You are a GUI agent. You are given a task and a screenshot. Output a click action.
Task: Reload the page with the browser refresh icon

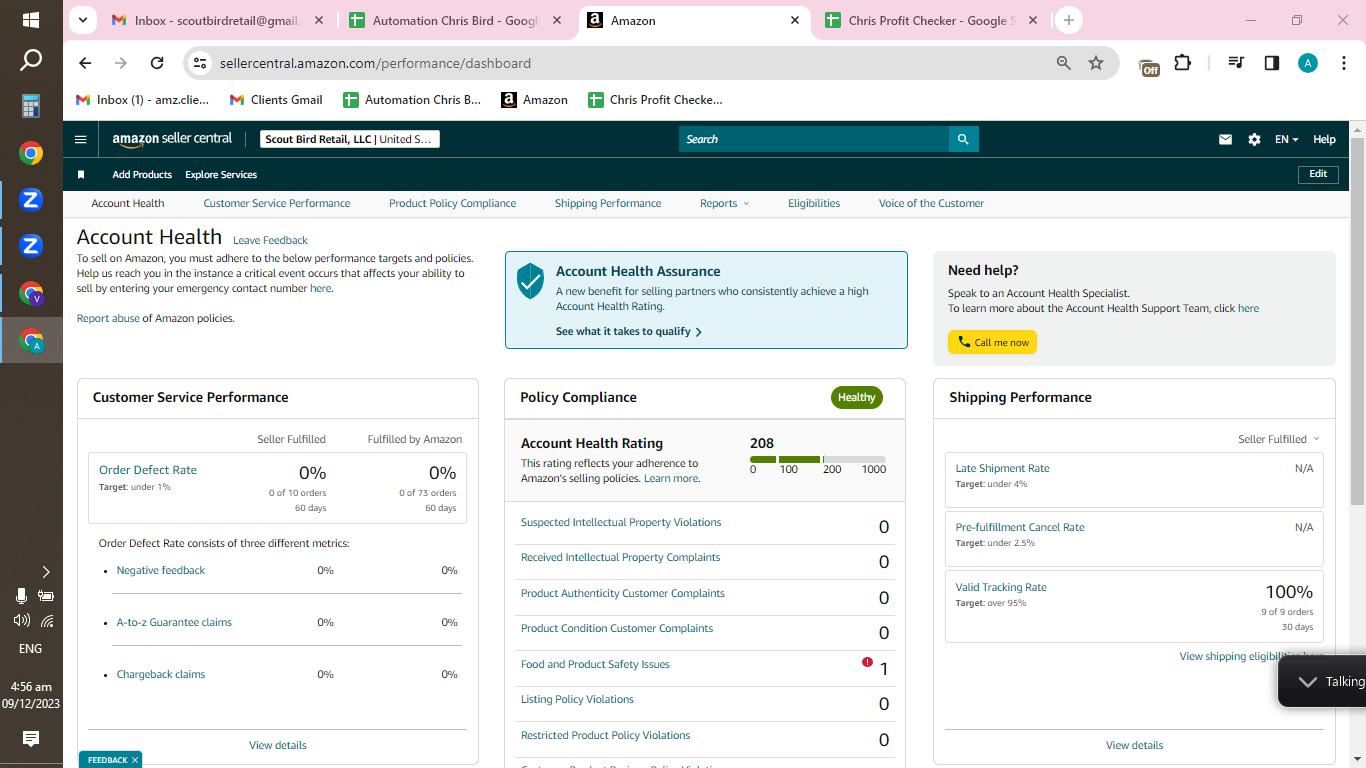[x=157, y=63]
